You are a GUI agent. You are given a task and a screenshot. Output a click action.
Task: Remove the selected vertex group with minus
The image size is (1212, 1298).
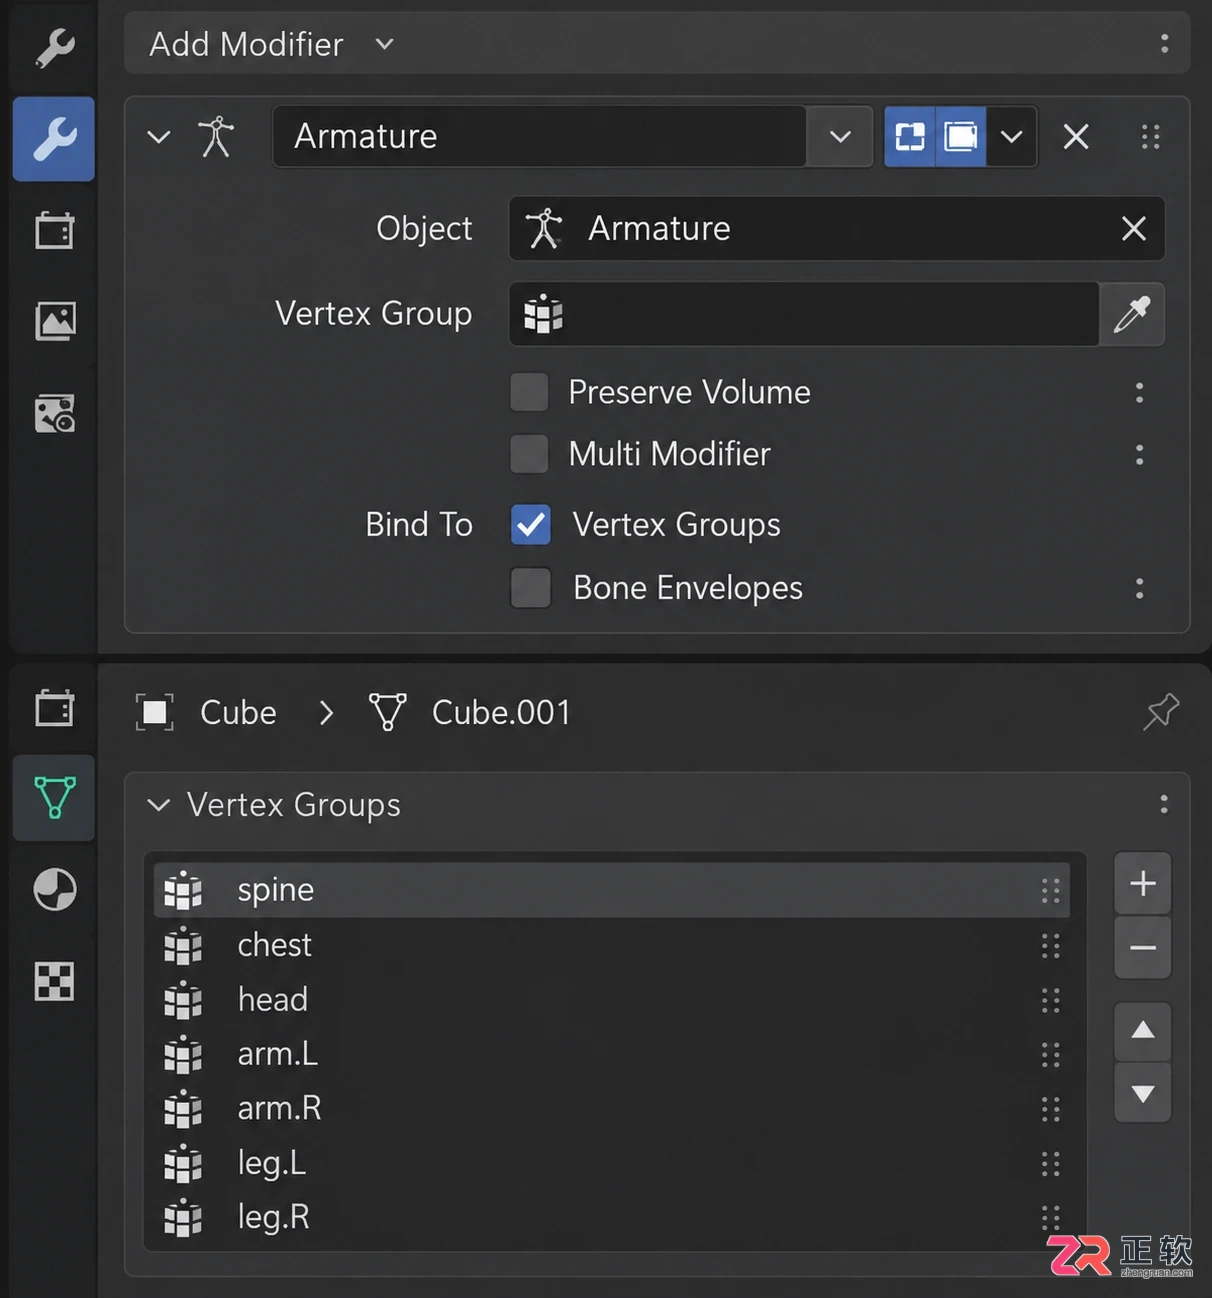coord(1143,947)
